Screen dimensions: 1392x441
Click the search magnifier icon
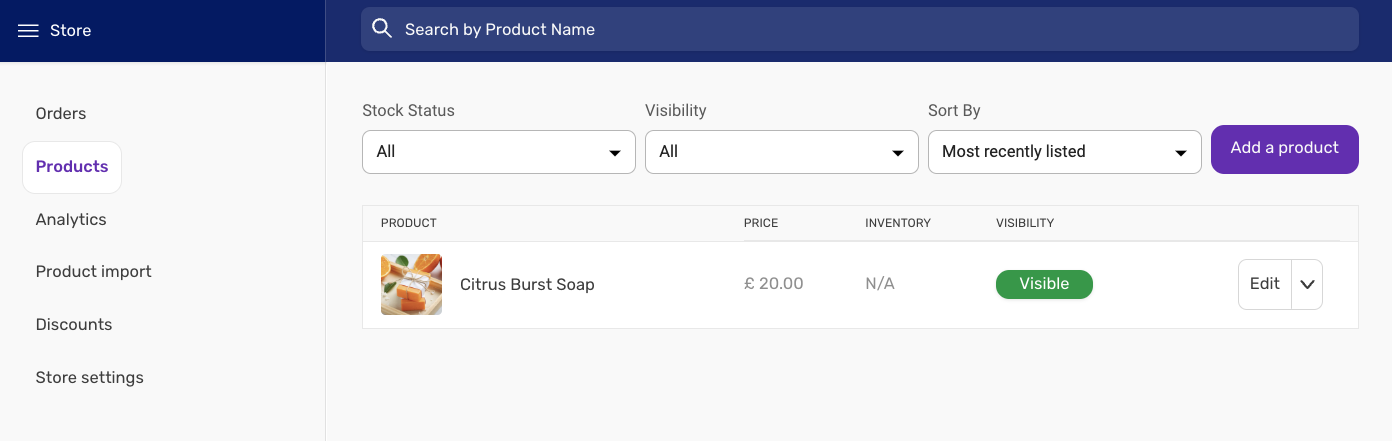pyautogui.click(x=382, y=29)
